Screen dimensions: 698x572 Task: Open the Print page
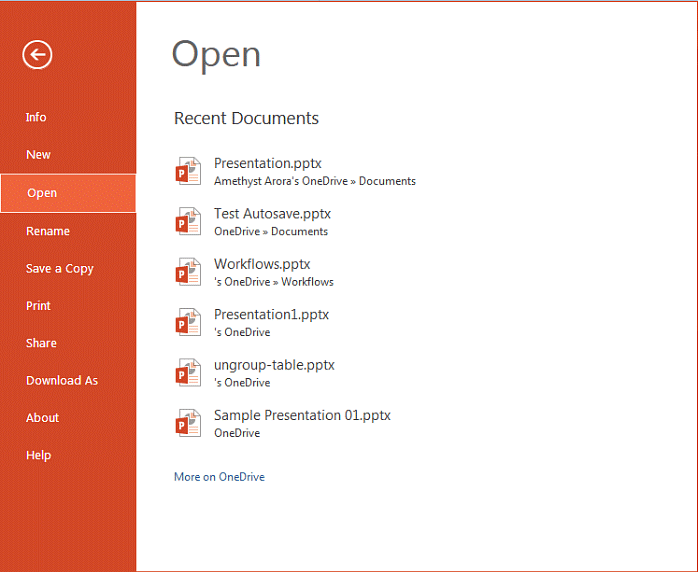click(x=38, y=306)
